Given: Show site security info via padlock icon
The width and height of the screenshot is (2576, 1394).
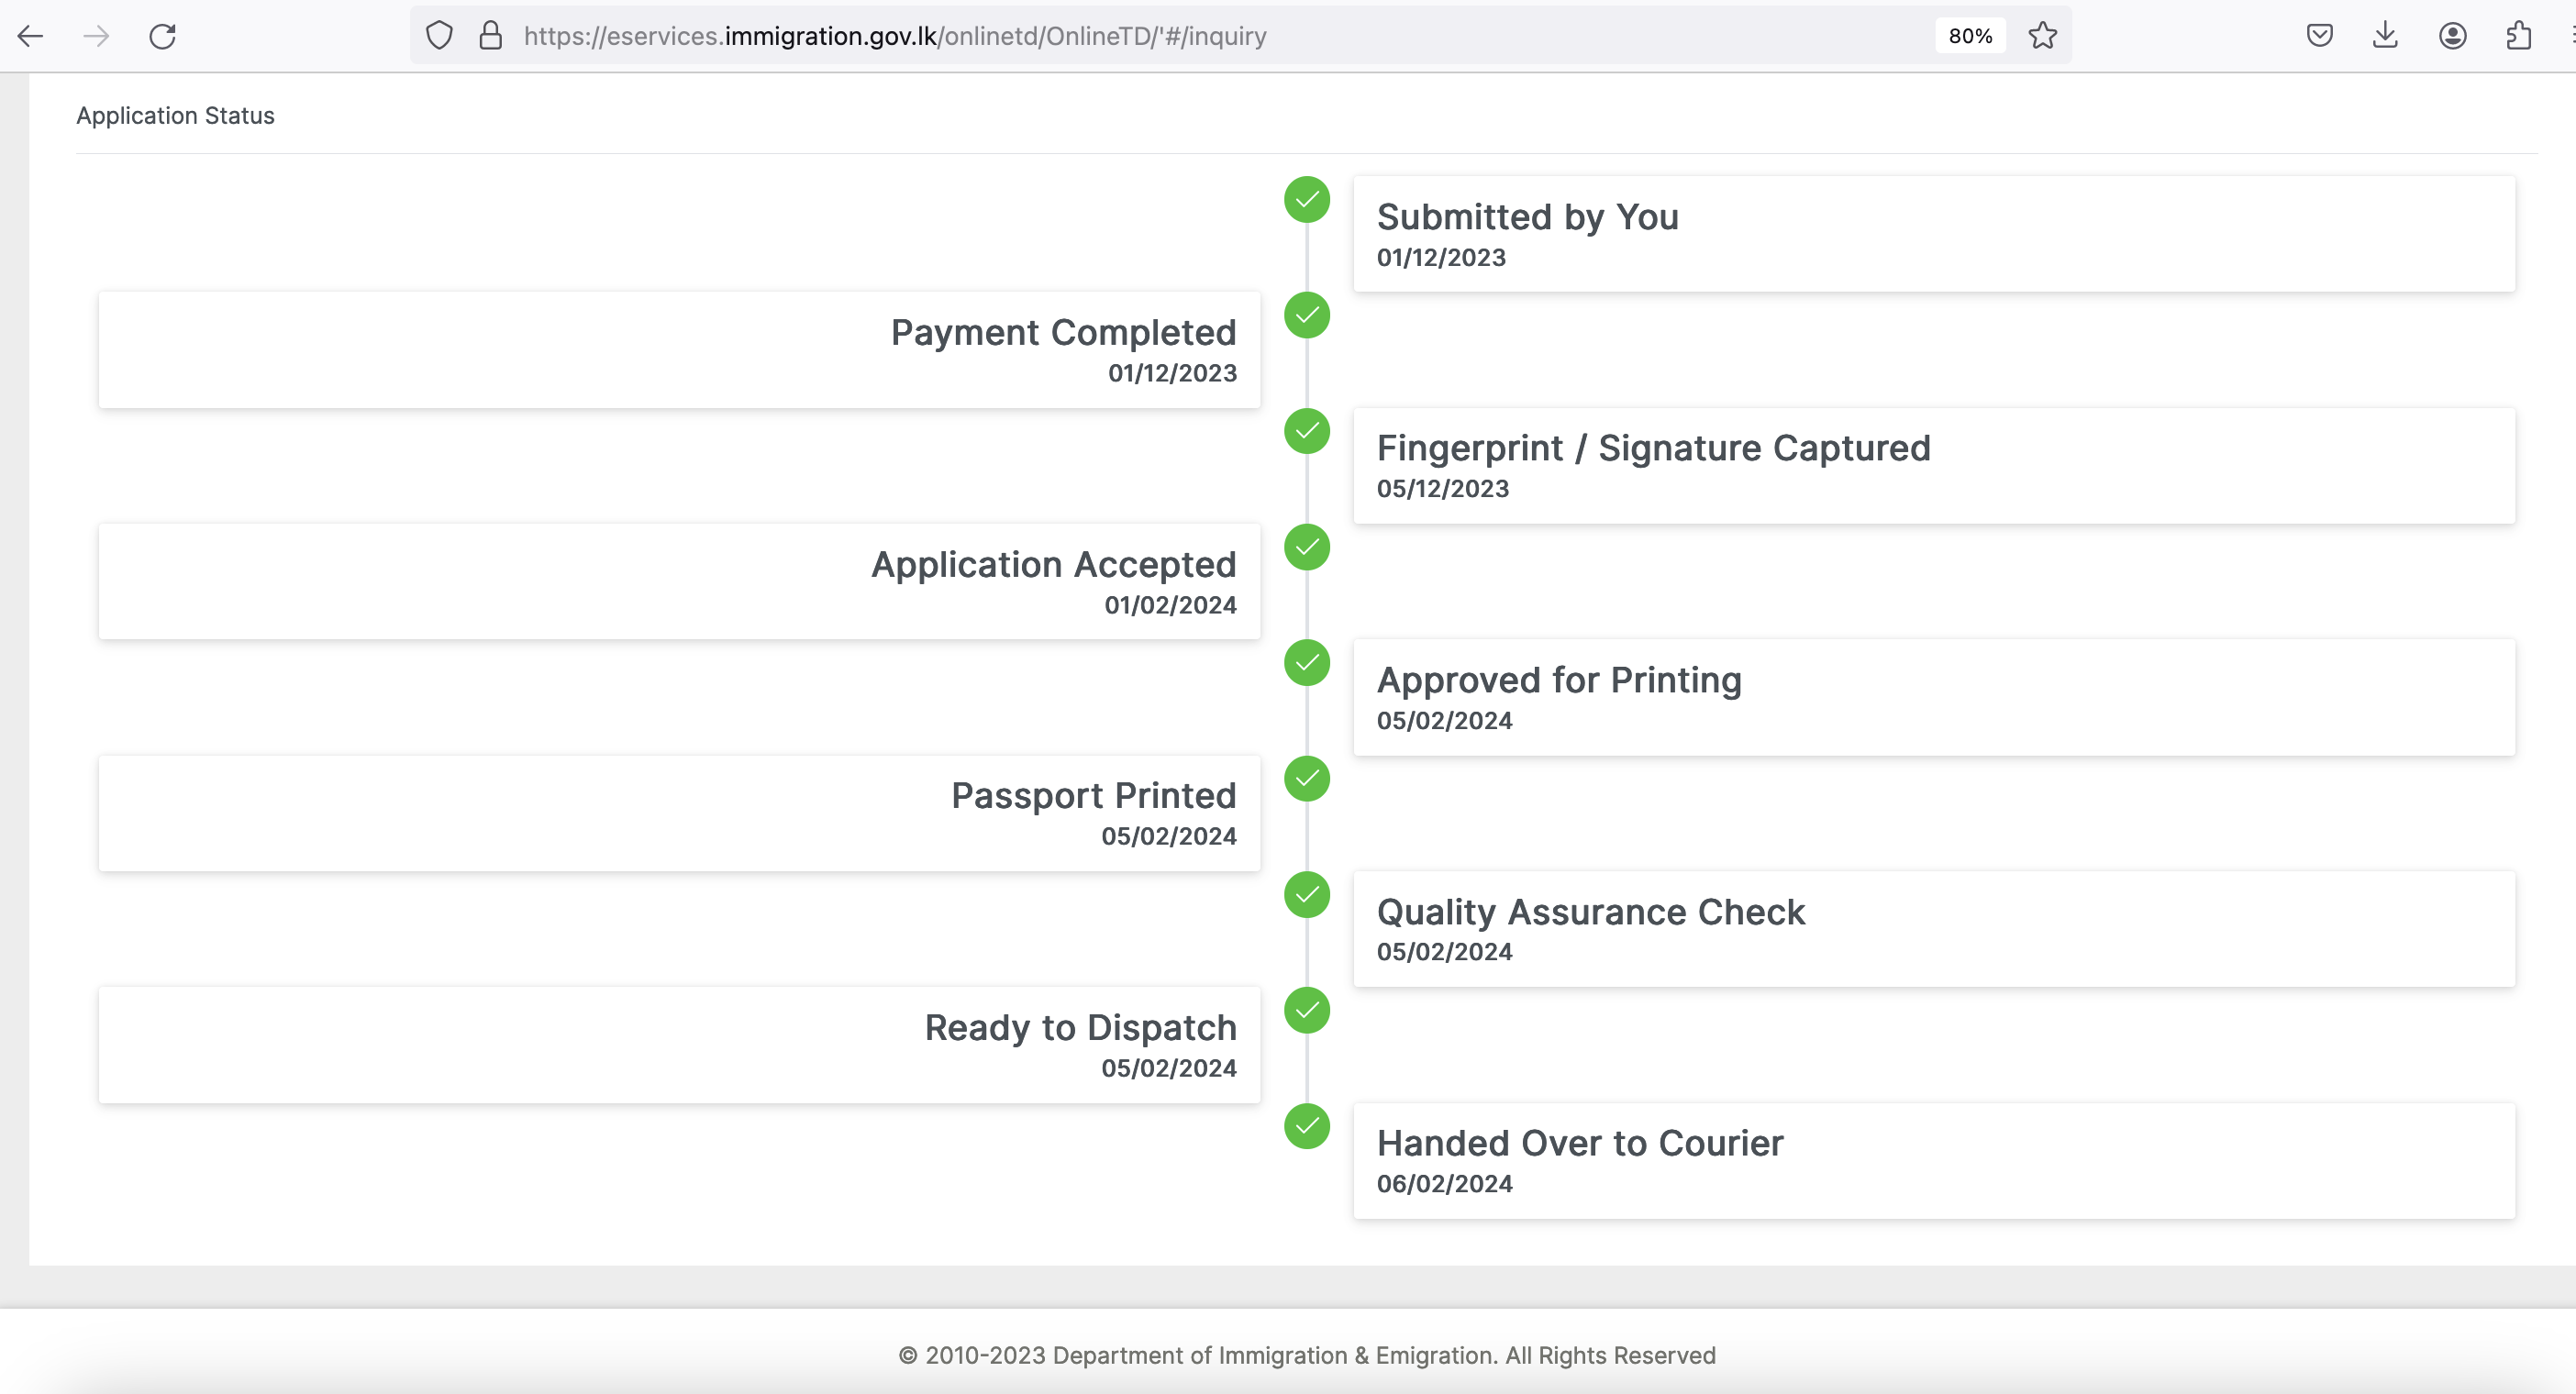Looking at the screenshot, I should 490,36.
